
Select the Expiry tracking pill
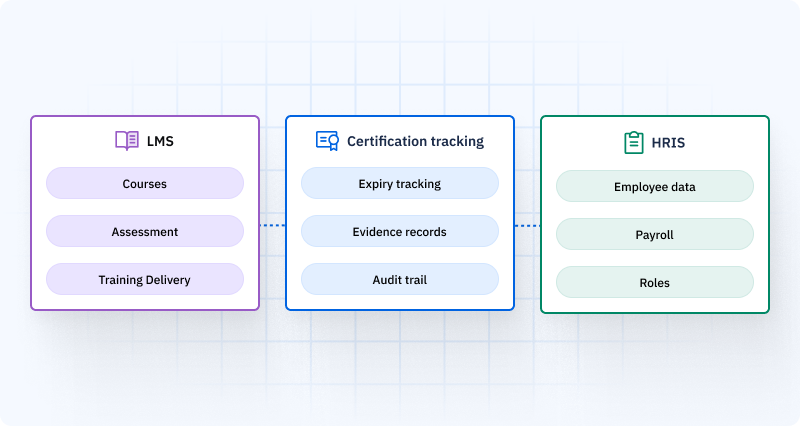400,184
